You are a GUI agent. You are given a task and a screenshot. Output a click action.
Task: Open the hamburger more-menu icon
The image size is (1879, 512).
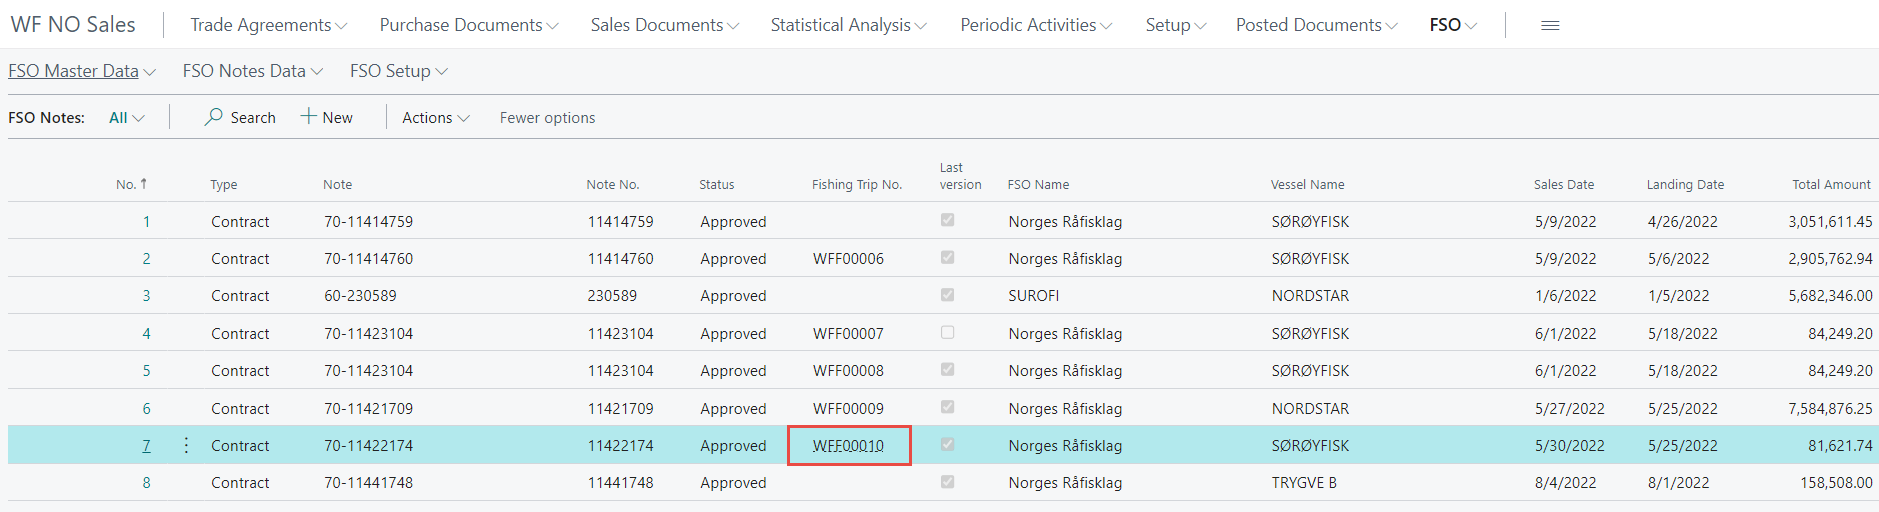pyautogui.click(x=1550, y=25)
